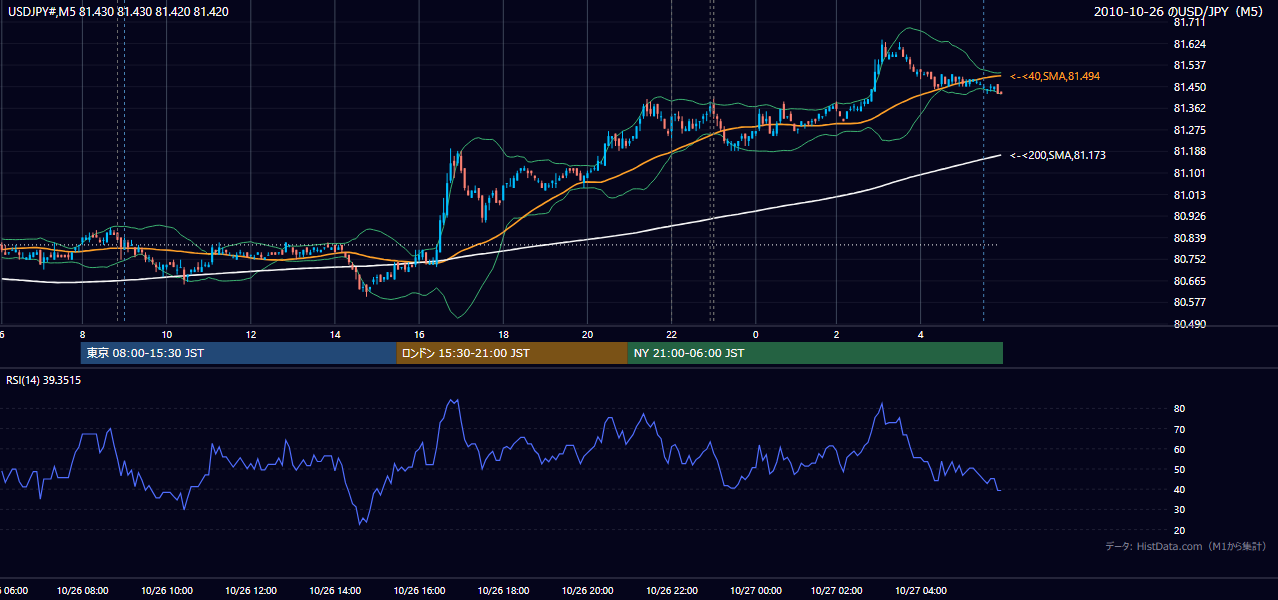Click bottom date label 10/26 14:00
The width and height of the screenshot is (1278, 600).
click(335, 590)
